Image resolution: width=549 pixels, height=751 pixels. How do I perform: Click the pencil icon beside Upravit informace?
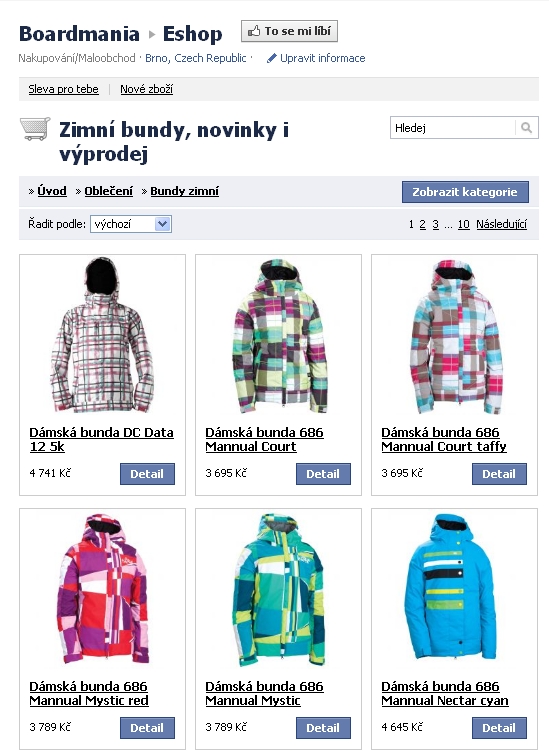coord(272,58)
